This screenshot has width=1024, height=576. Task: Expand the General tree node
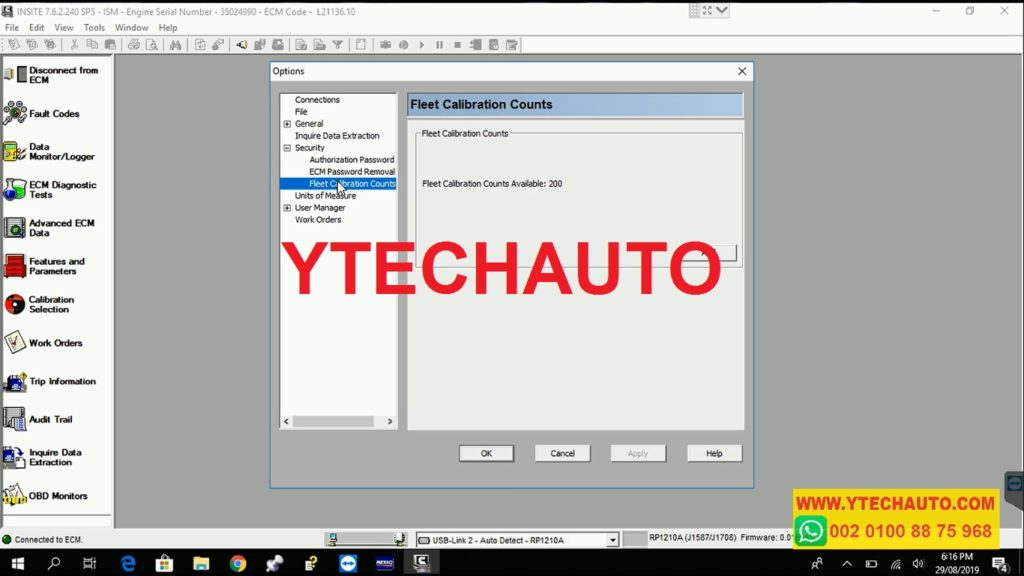[x=287, y=123]
